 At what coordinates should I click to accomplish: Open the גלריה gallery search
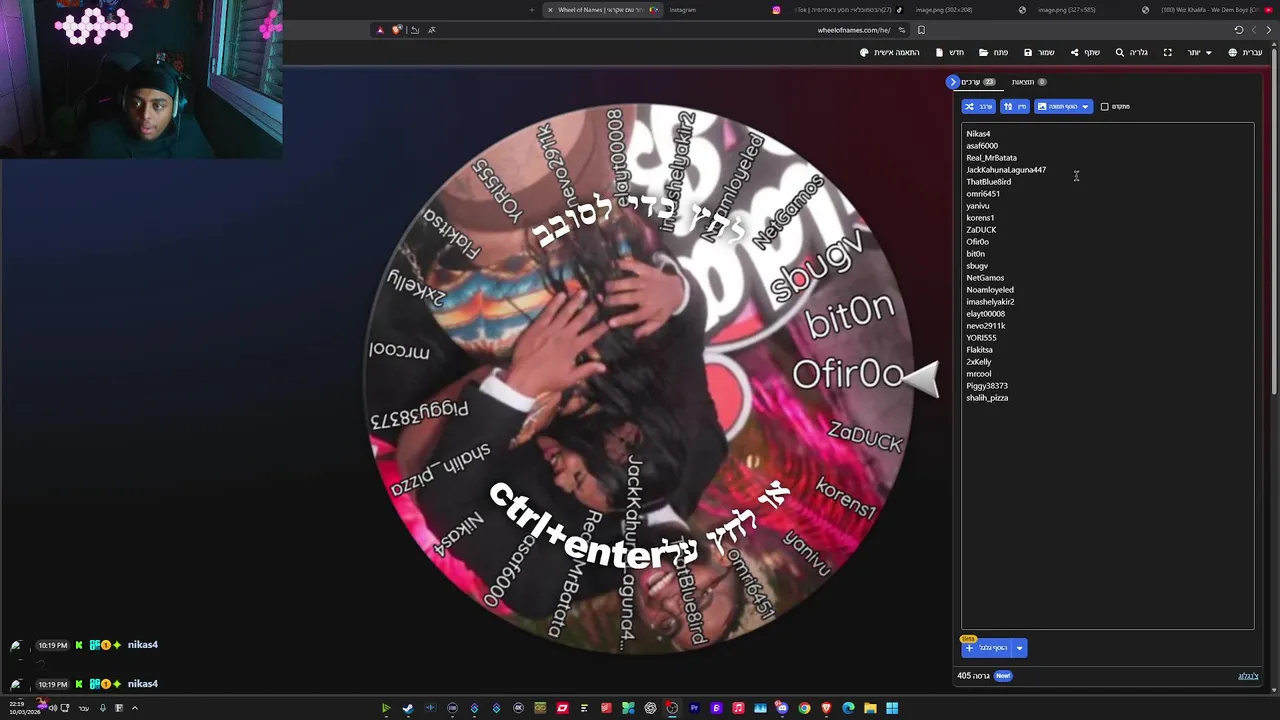pos(1131,53)
